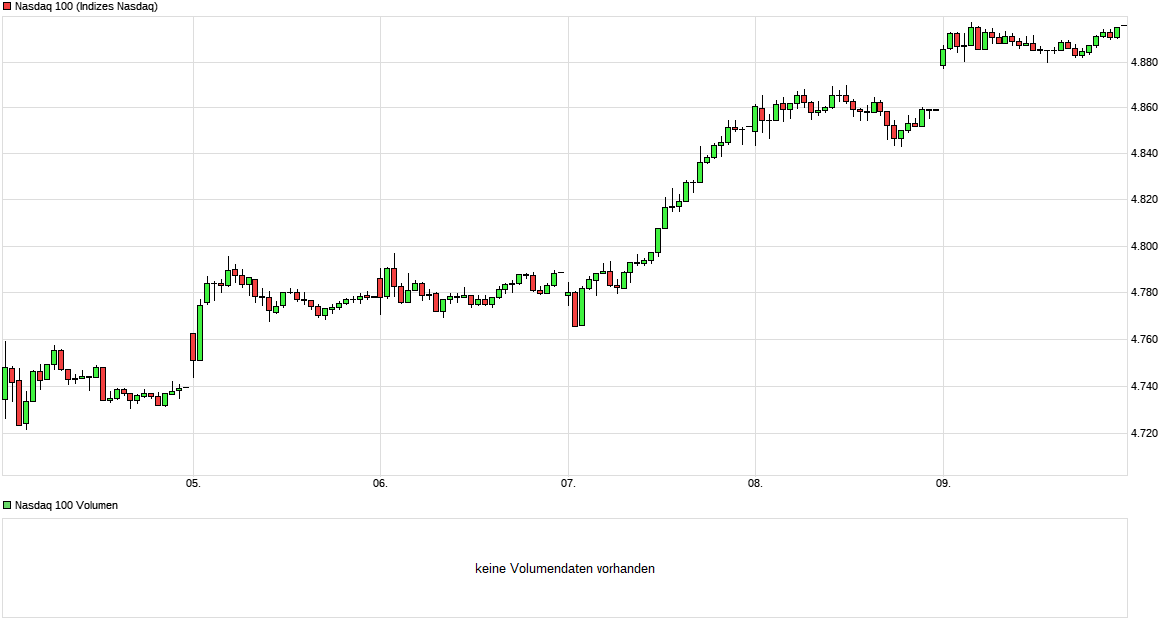Click the 4.840 price axis label

(1144, 153)
